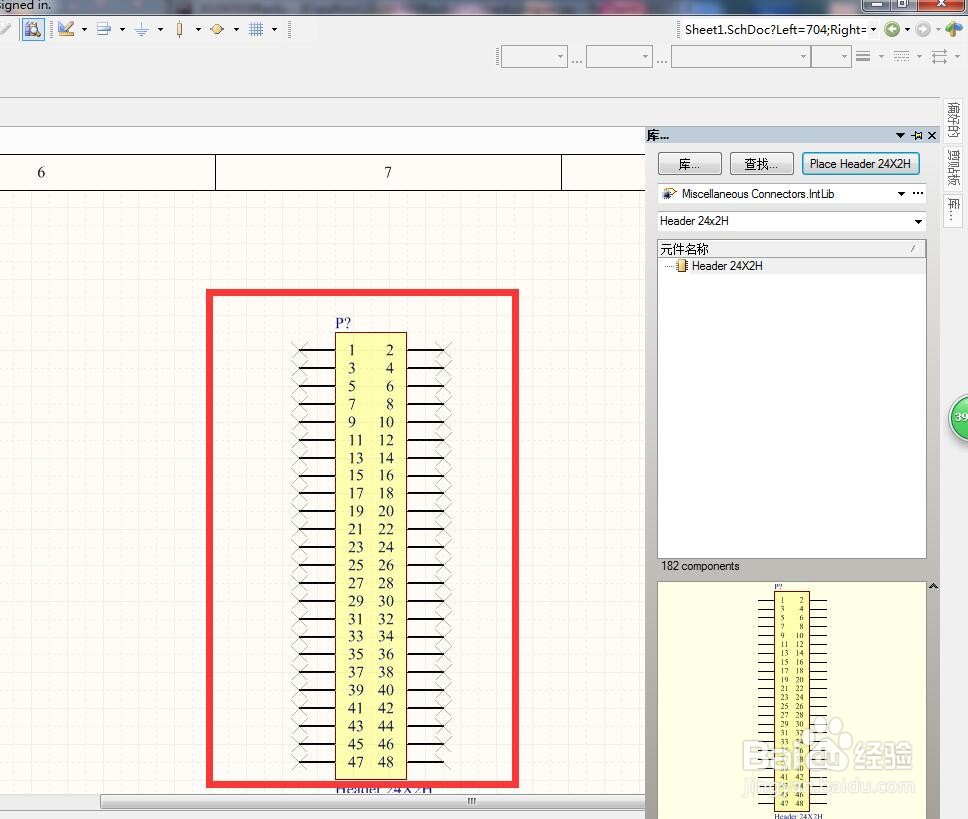
Task: Open the second empty formatting combo box
Action: pos(619,57)
